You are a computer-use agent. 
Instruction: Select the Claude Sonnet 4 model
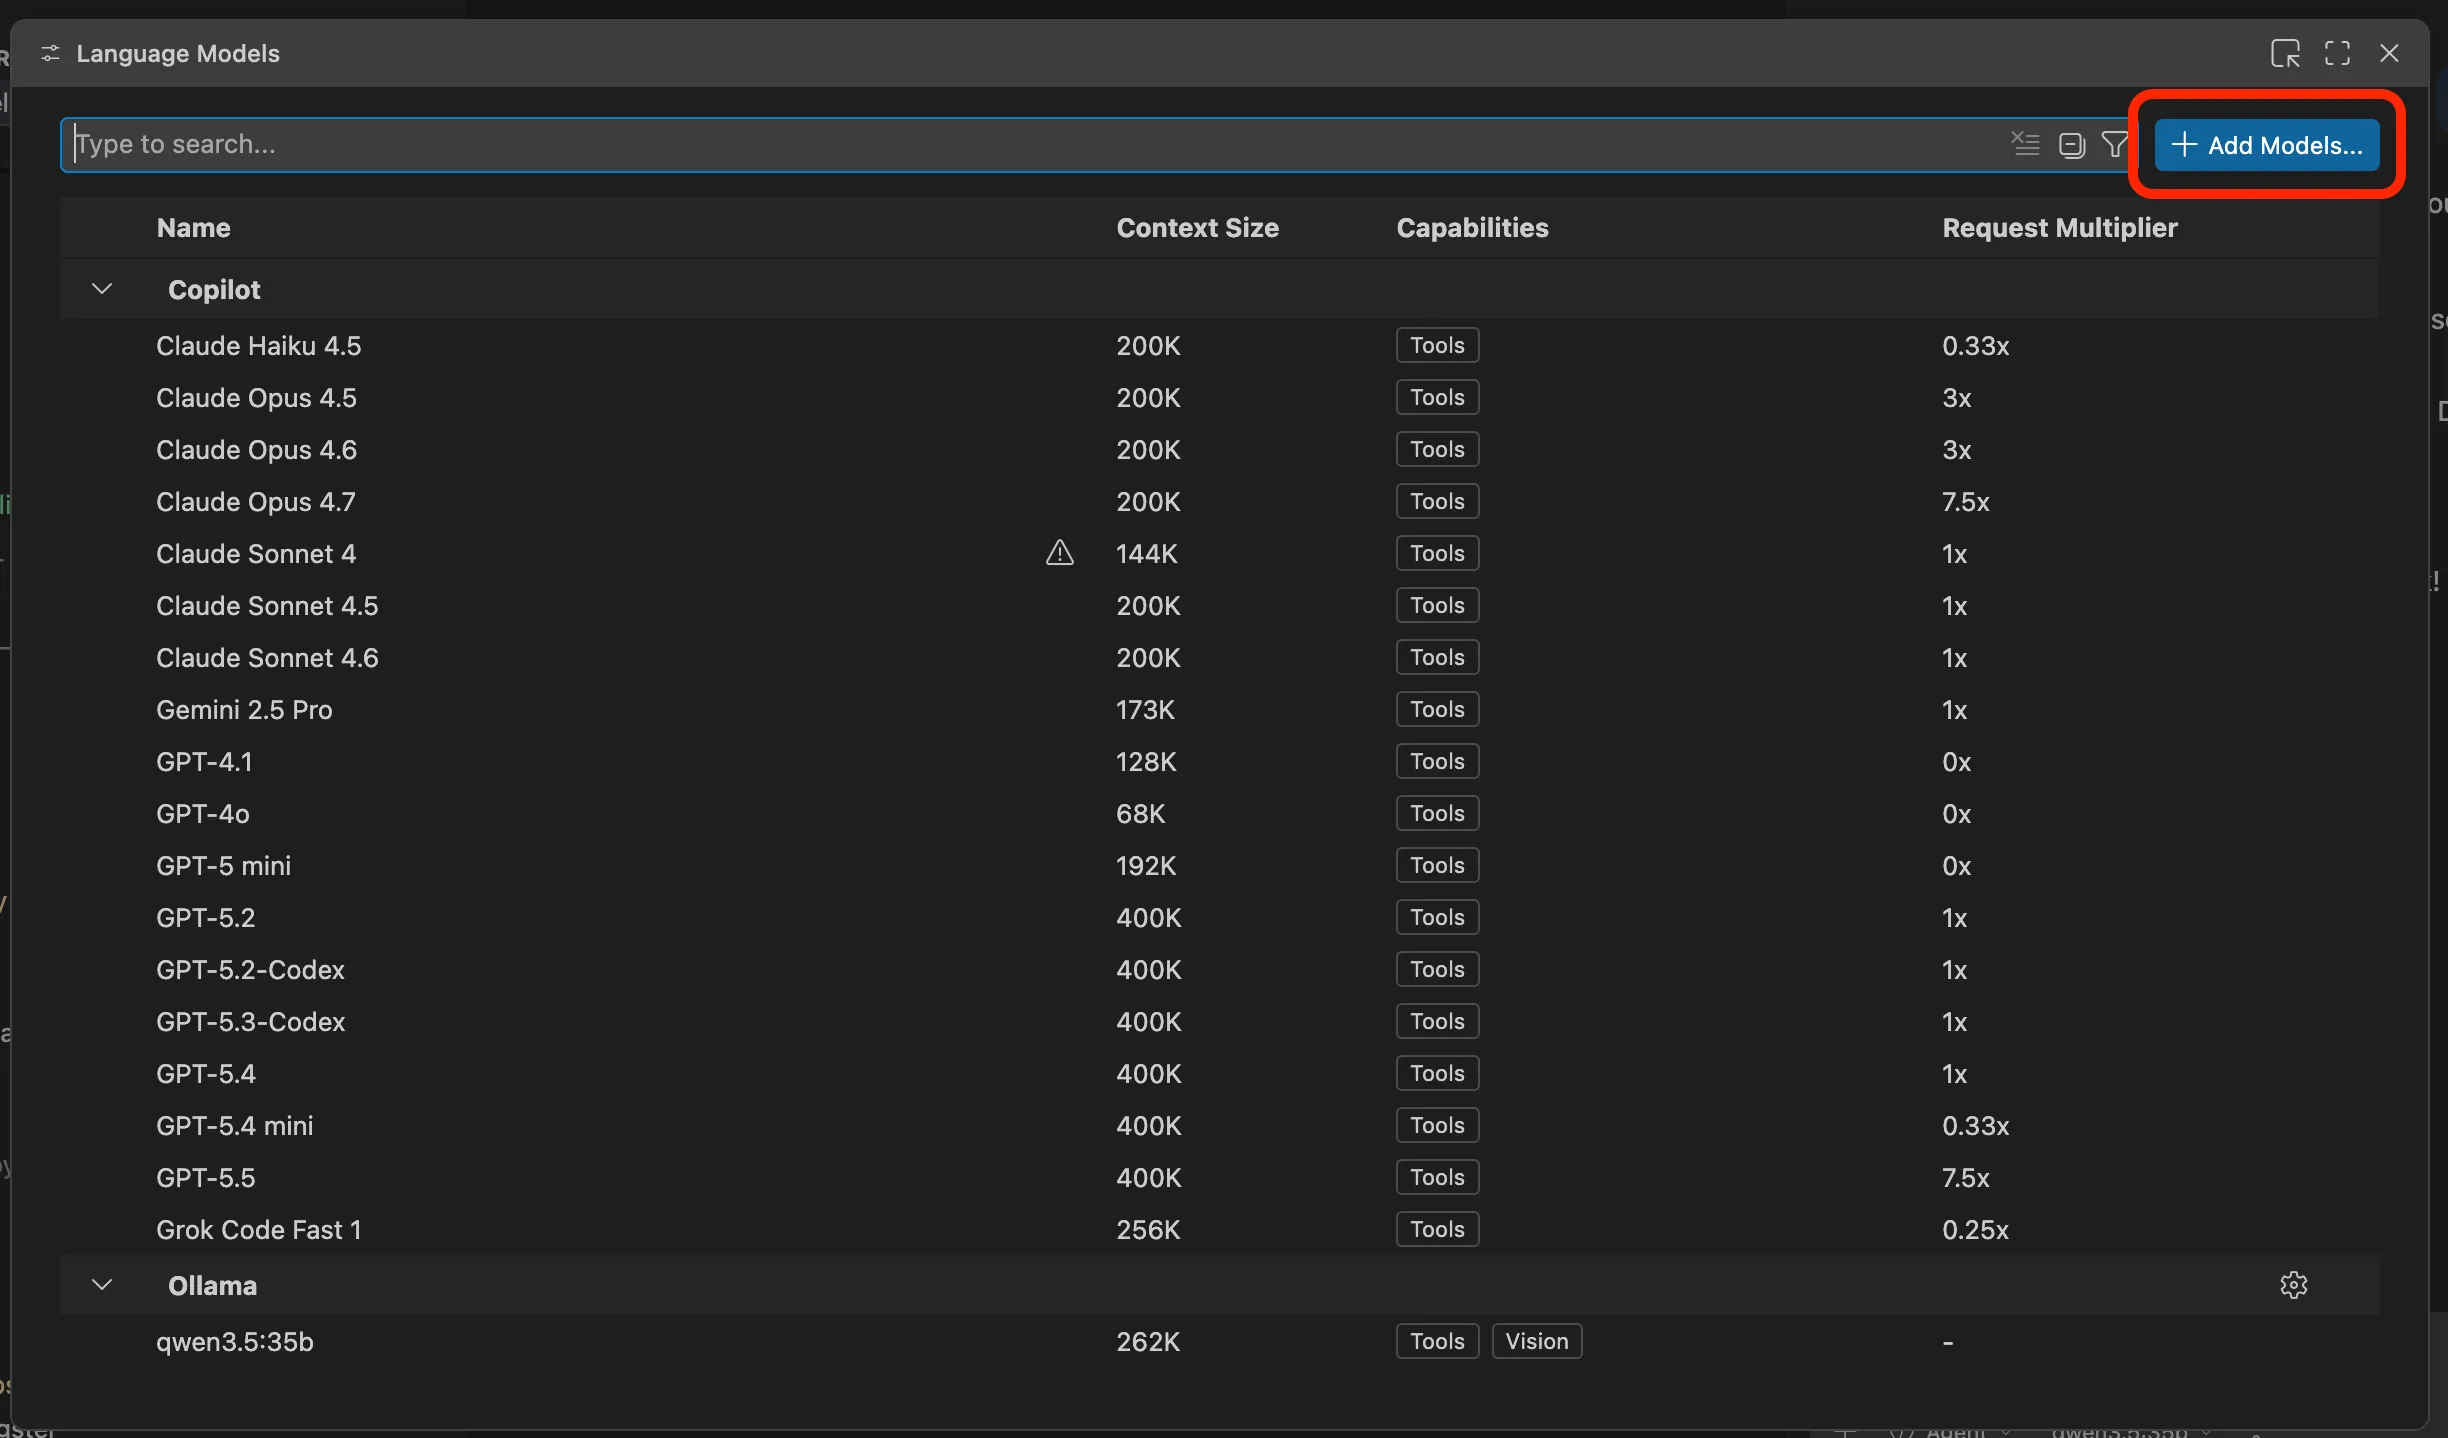[1219, 554]
